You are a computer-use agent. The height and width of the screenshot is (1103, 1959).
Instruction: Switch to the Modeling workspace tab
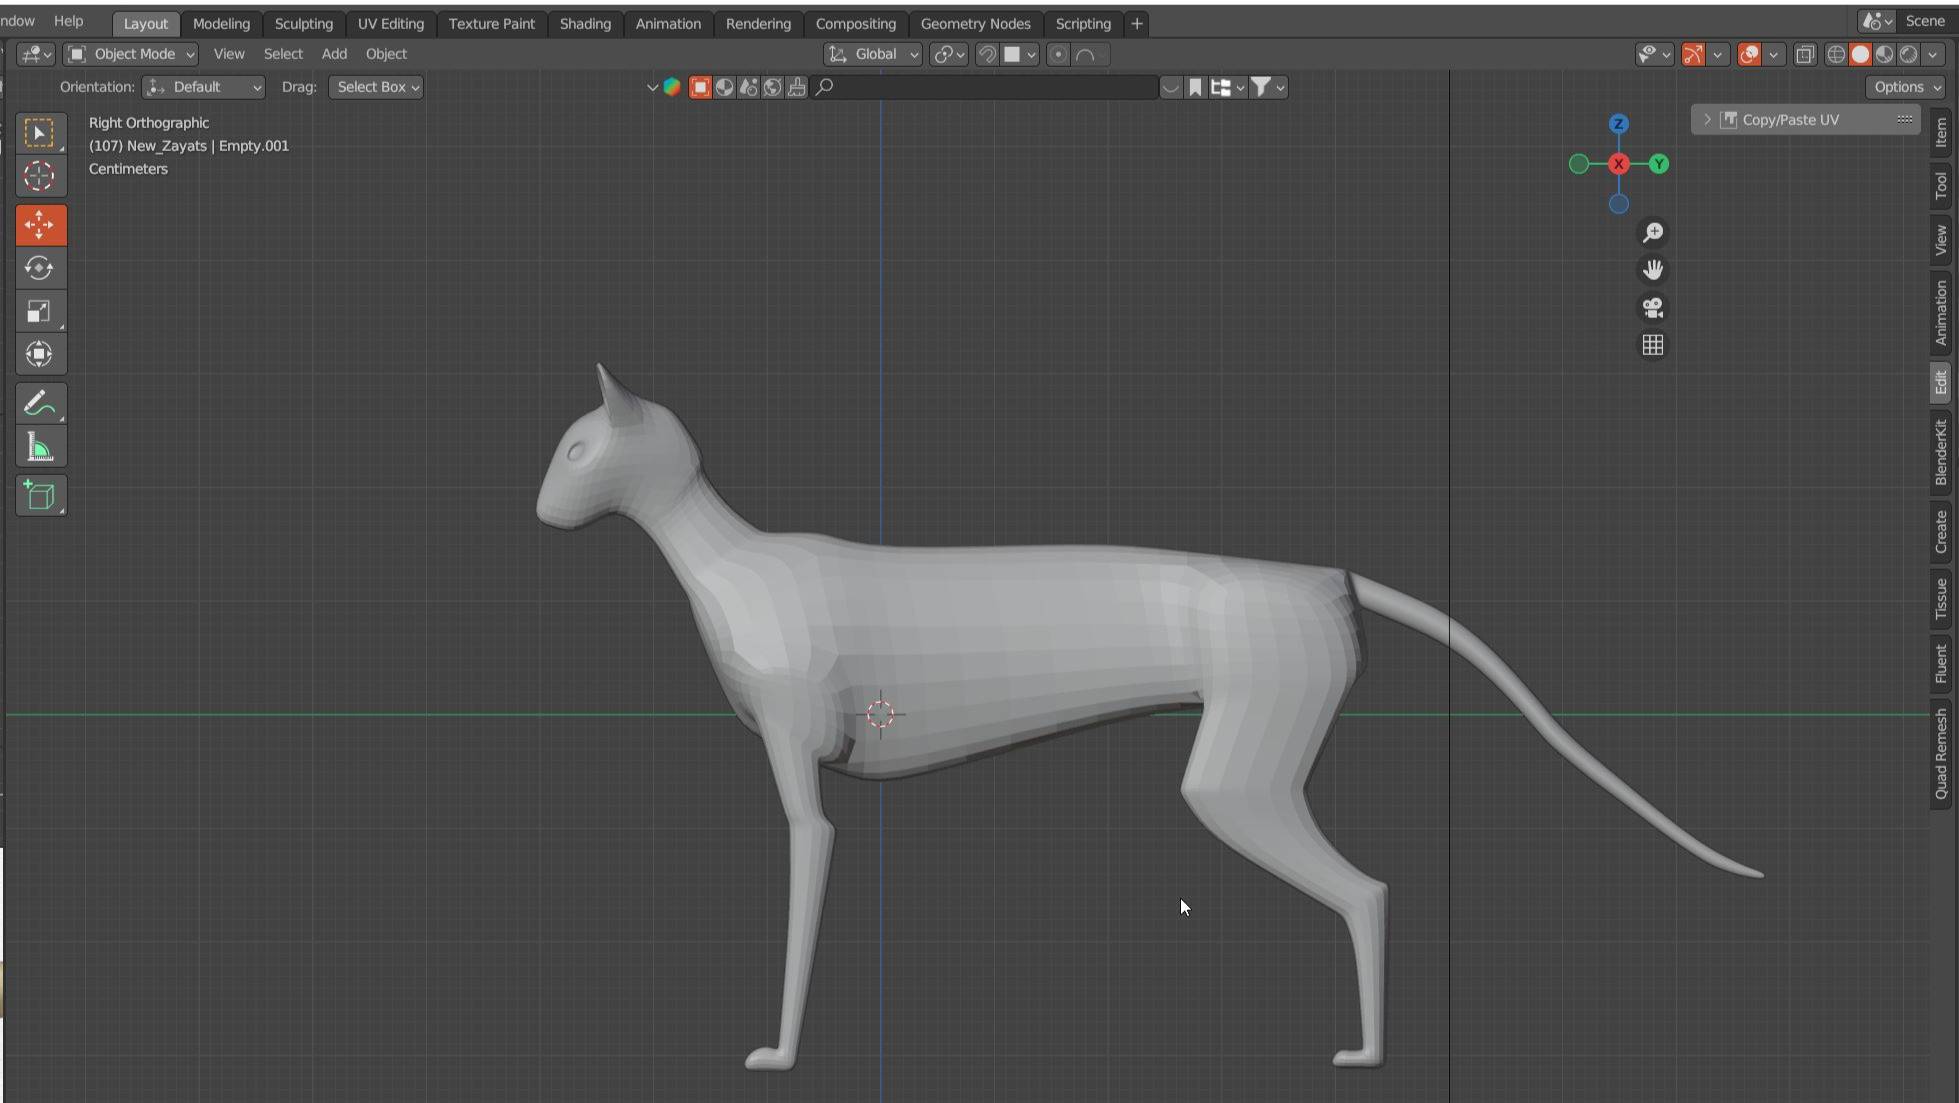click(221, 23)
